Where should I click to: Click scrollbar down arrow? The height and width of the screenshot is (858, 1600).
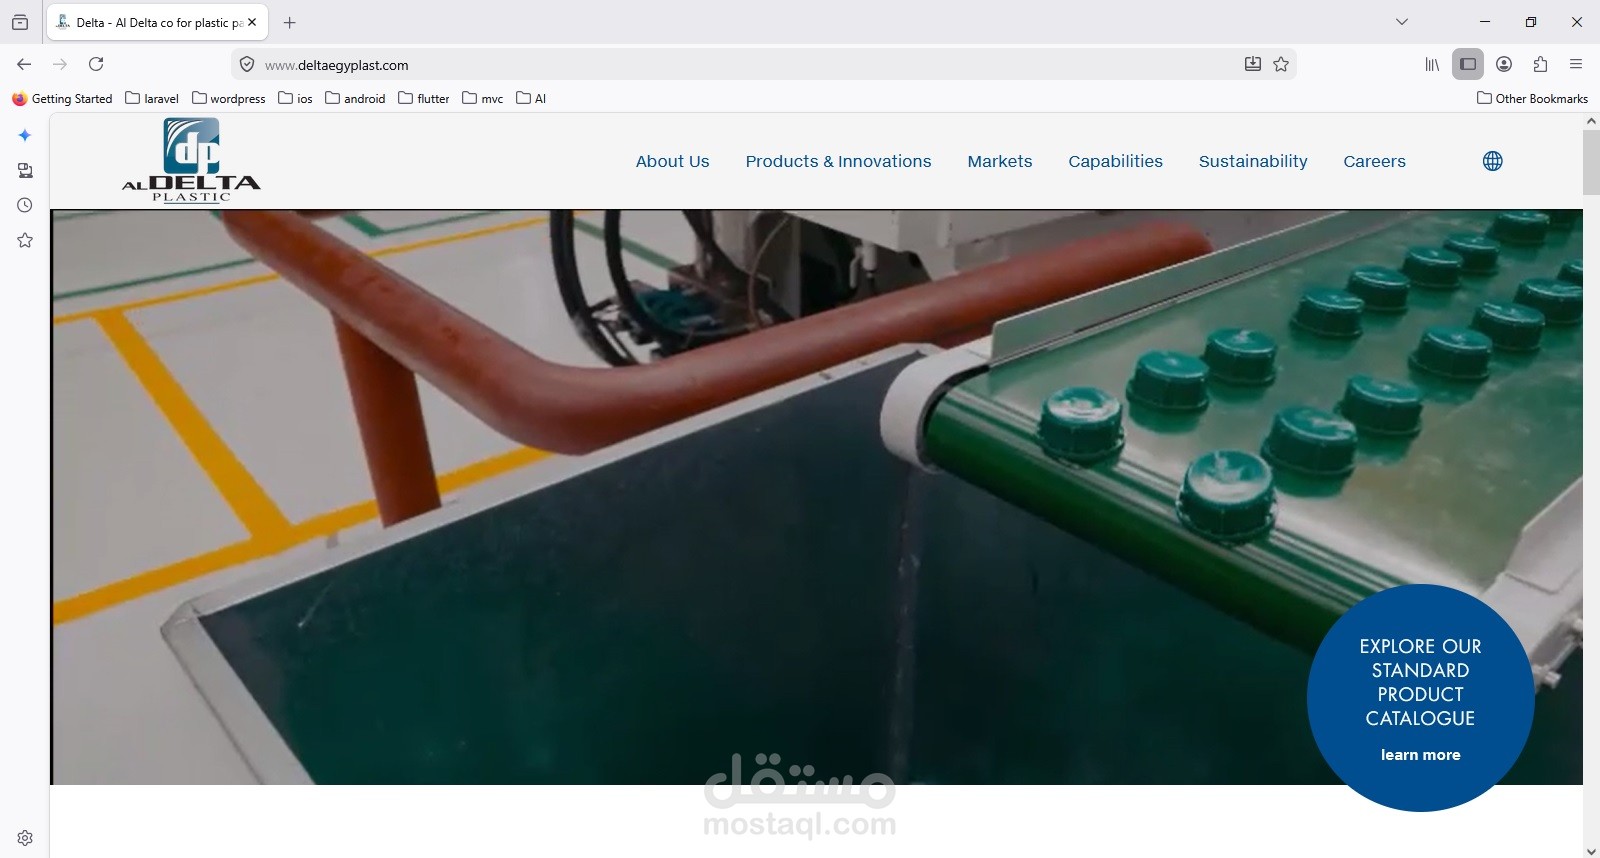point(1591,851)
